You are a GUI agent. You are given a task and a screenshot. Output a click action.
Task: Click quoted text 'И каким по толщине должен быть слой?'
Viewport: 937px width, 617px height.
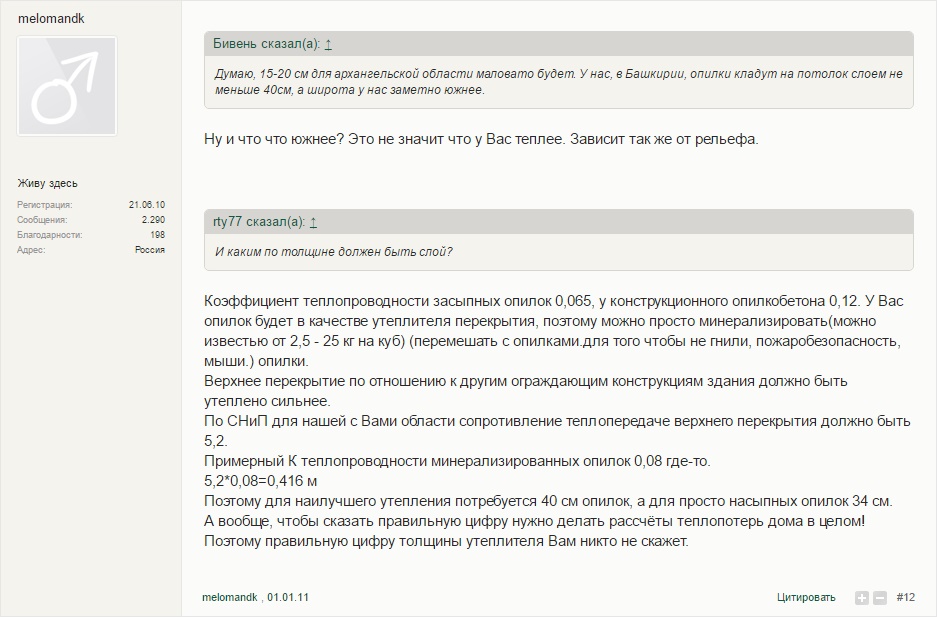coord(333,252)
